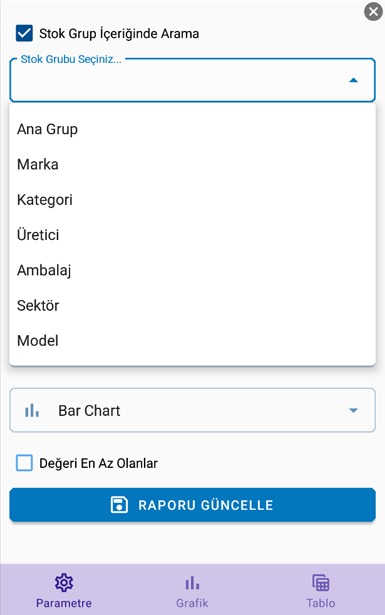
Task: Open the Bar Chart type selector
Action: pos(192,410)
